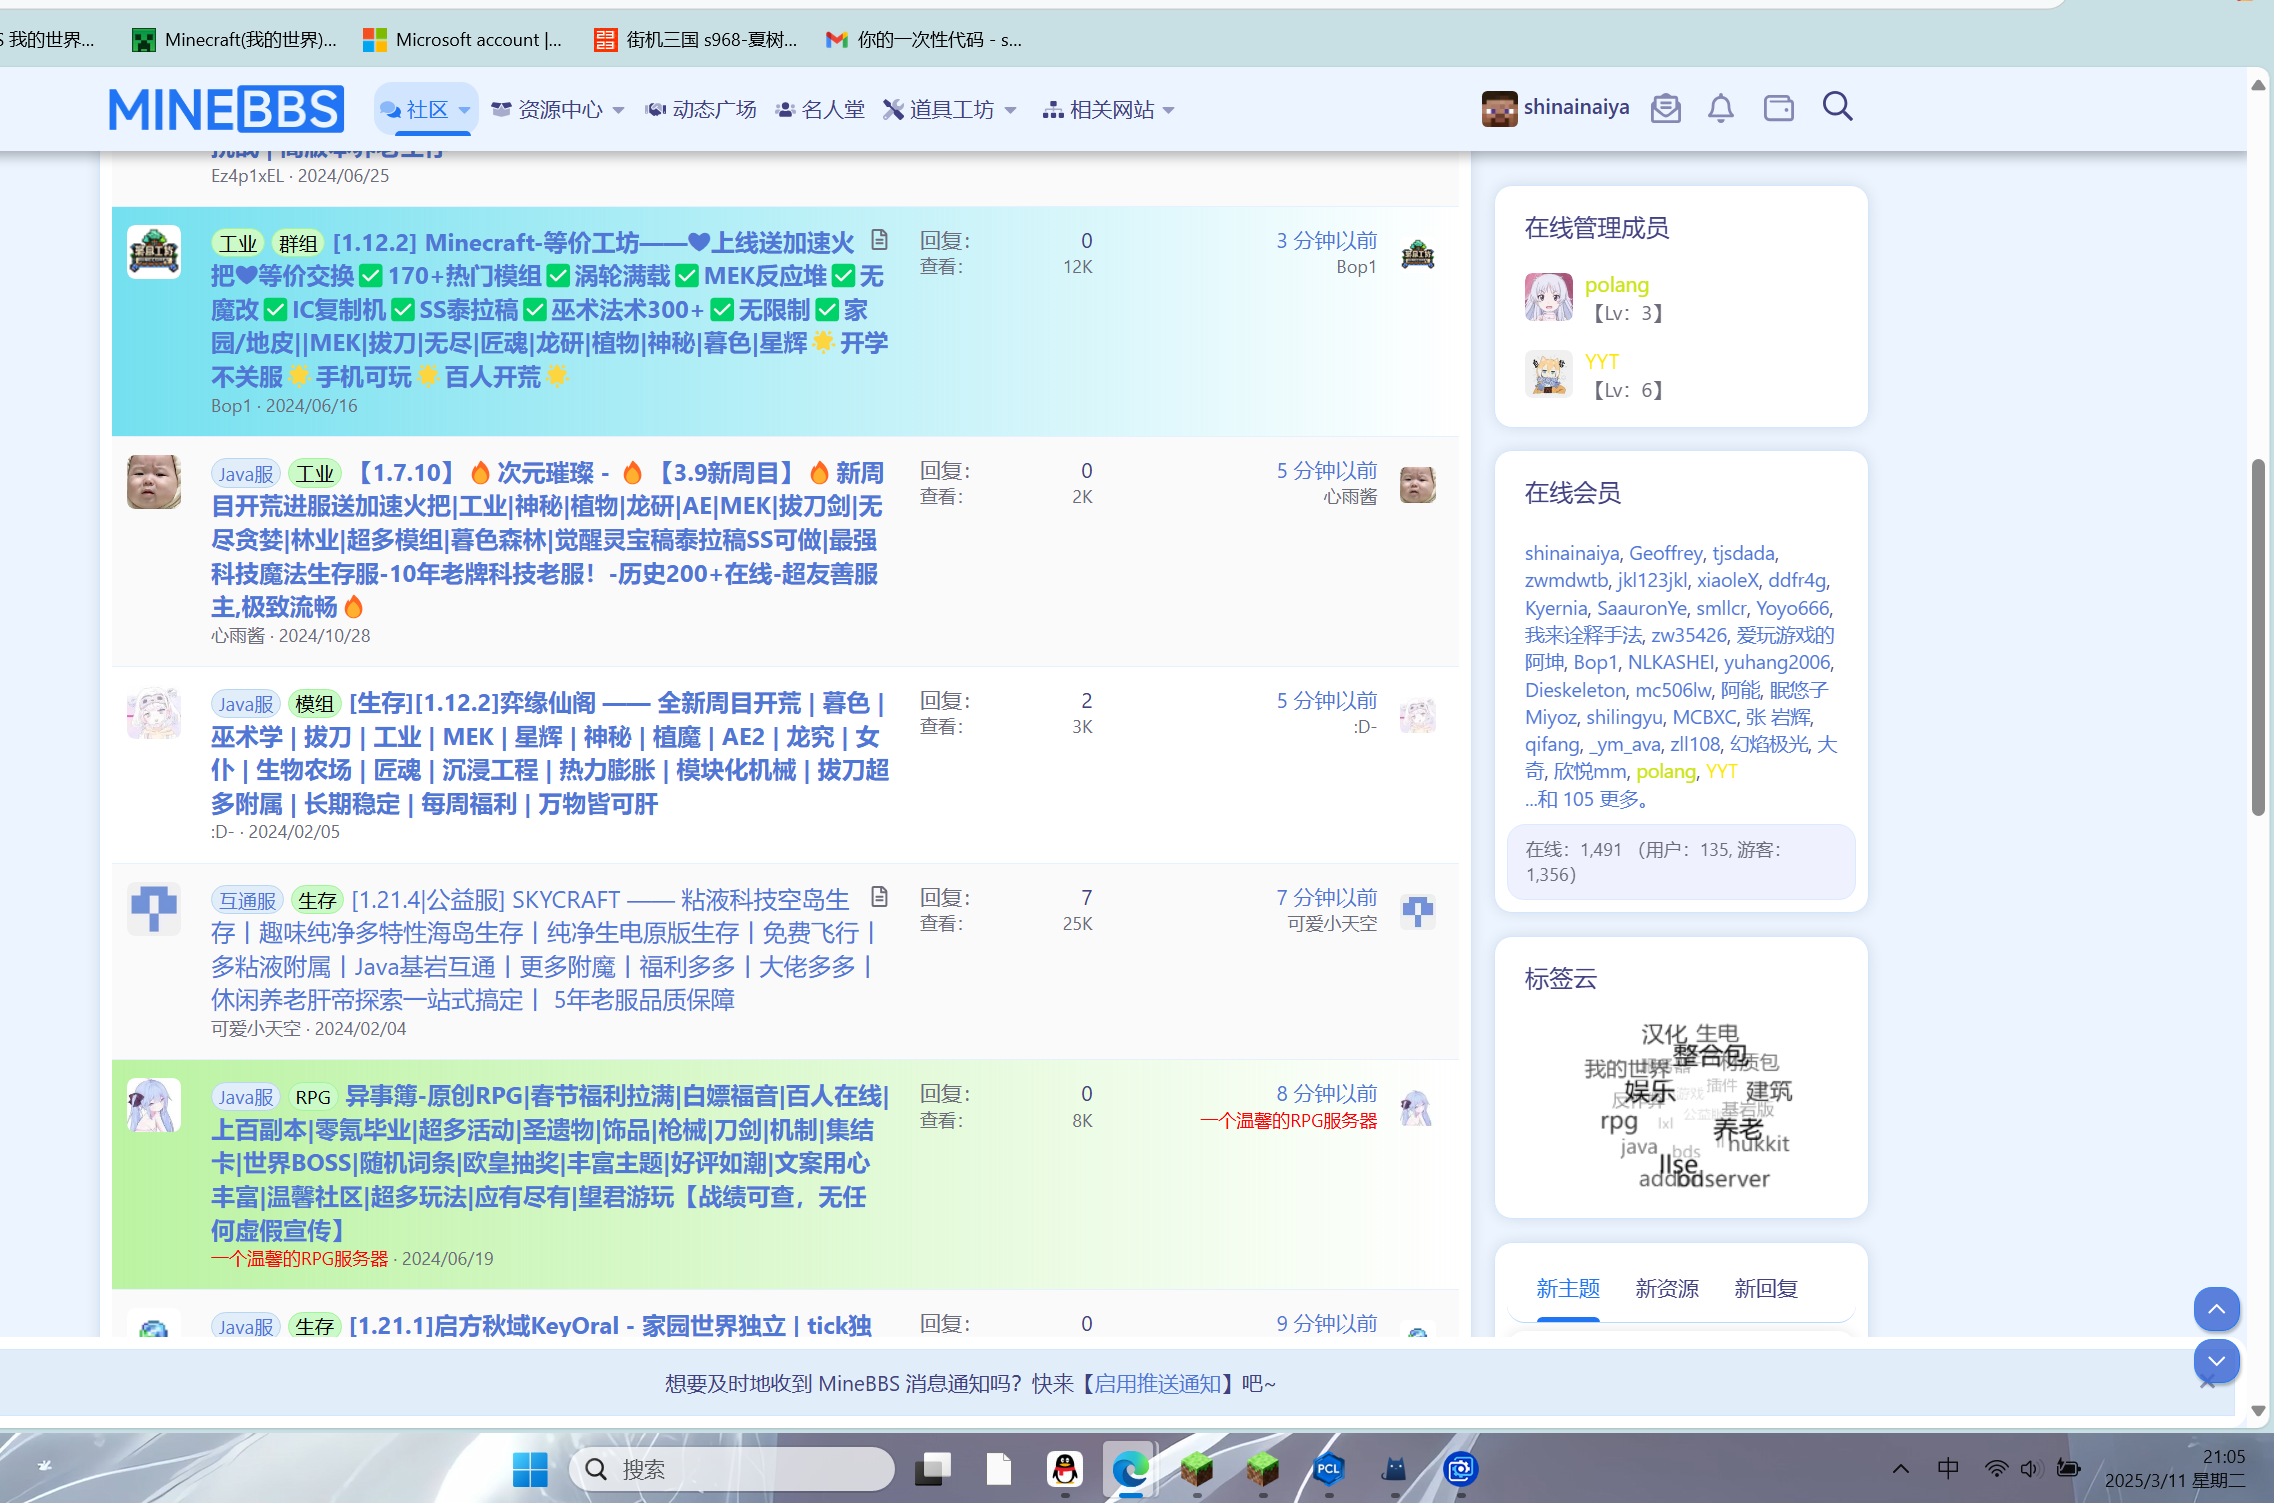Click scroll-to-top round arrow button
The image size is (2274, 1503).
[2216, 1309]
